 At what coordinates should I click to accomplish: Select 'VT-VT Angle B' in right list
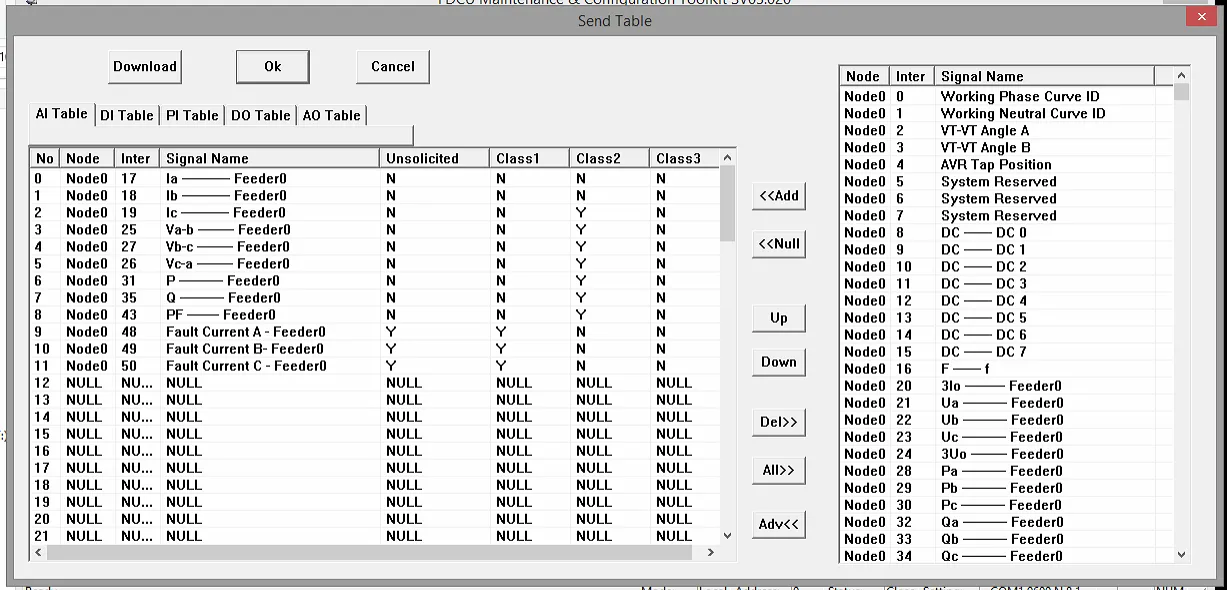pos(1007,148)
